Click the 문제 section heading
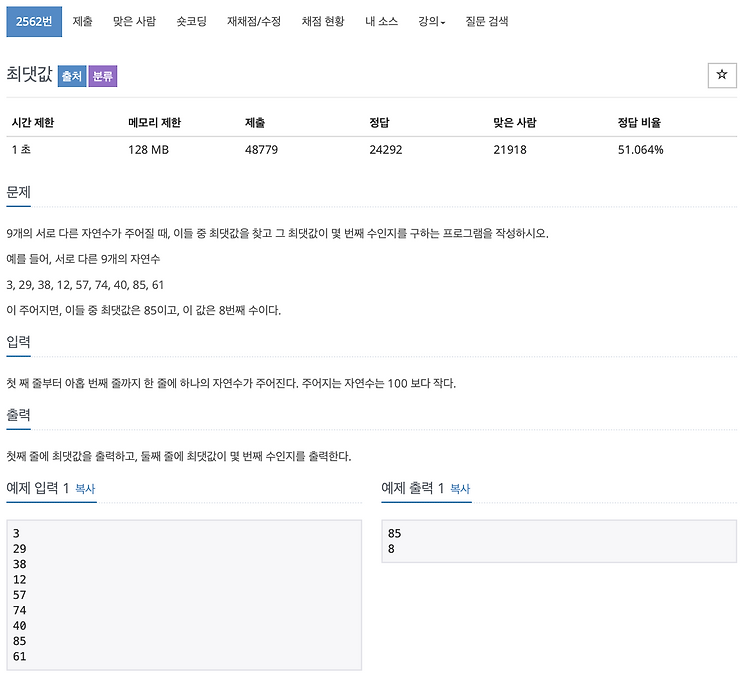The width and height of the screenshot is (750, 679). pyautogui.click(x=19, y=192)
